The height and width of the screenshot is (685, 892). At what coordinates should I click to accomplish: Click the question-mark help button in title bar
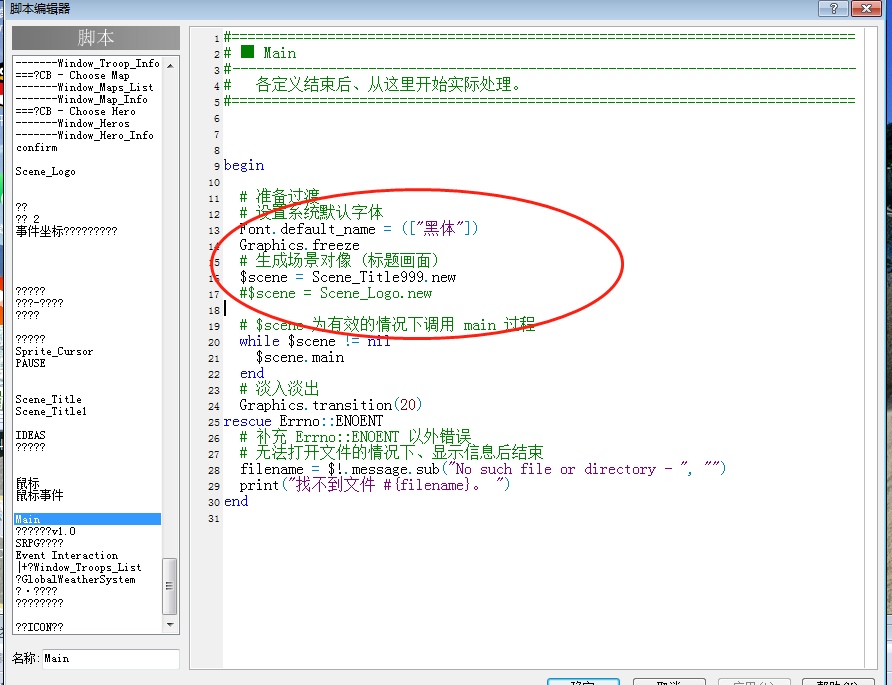tap(833, 9)
